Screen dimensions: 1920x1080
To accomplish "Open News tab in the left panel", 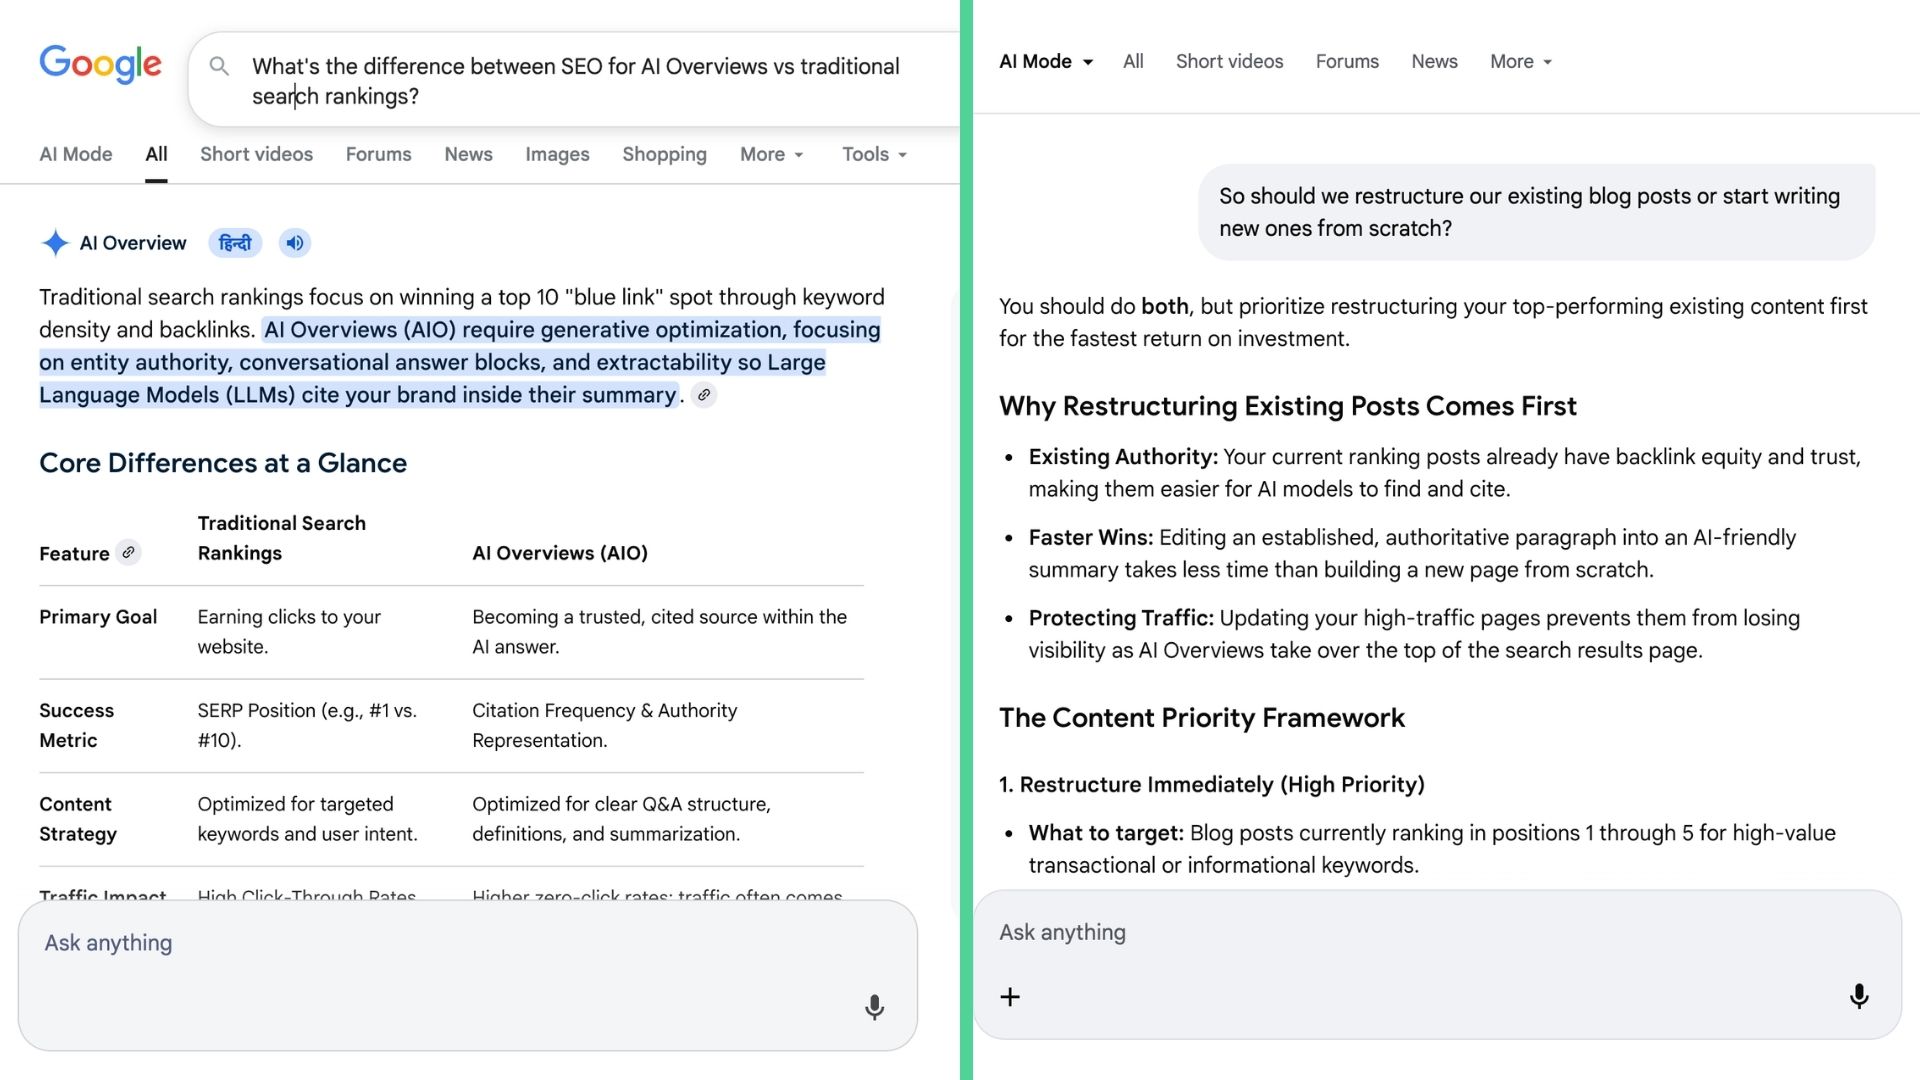I will coord(468,154).
